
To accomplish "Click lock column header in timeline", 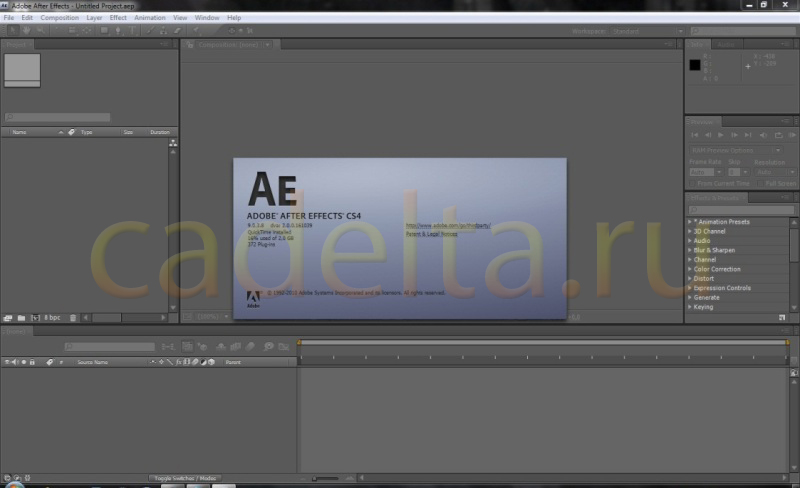I will click(x=32, y=362).
